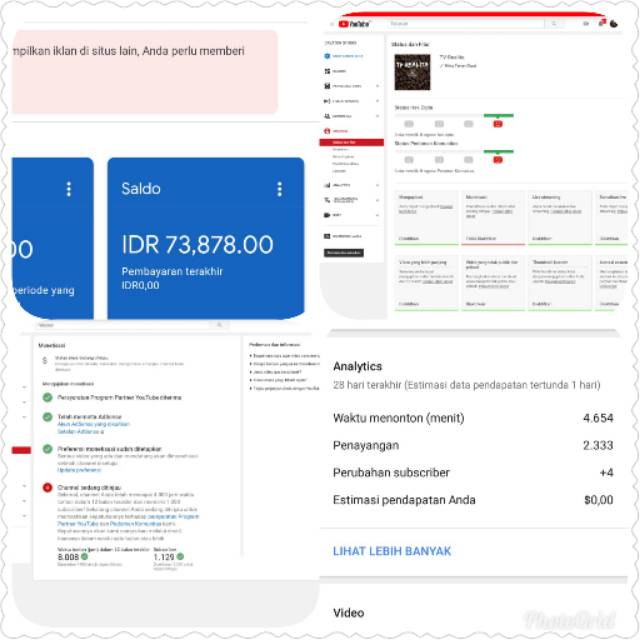The height and width of the screenshot is (640, 640).
Task: Open the notifications bell with red badge
Action: point(602,23)
